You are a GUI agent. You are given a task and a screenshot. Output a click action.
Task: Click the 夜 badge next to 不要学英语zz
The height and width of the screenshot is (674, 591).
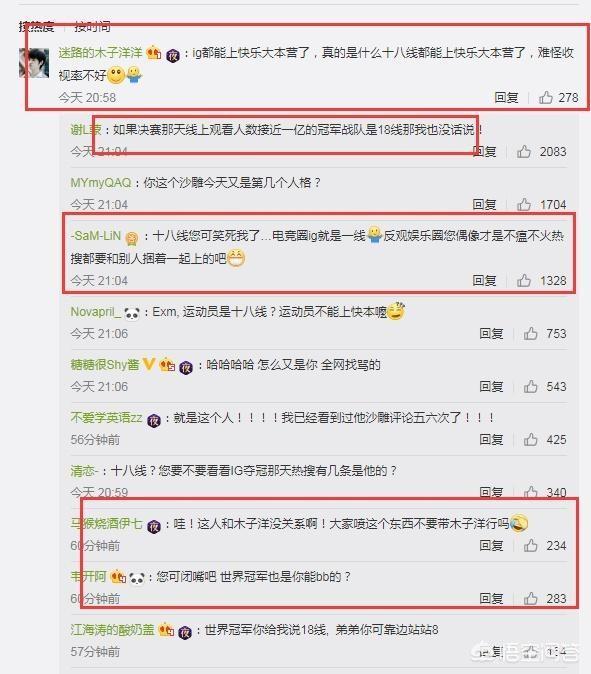click(x=154, y=420)
